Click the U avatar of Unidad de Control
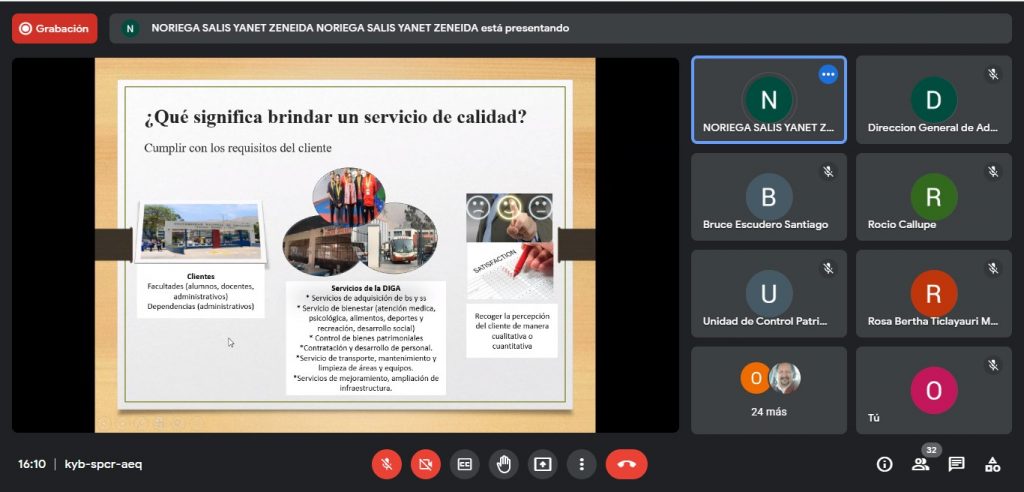This screenshot has height=492, width=1024. point(769,293)
